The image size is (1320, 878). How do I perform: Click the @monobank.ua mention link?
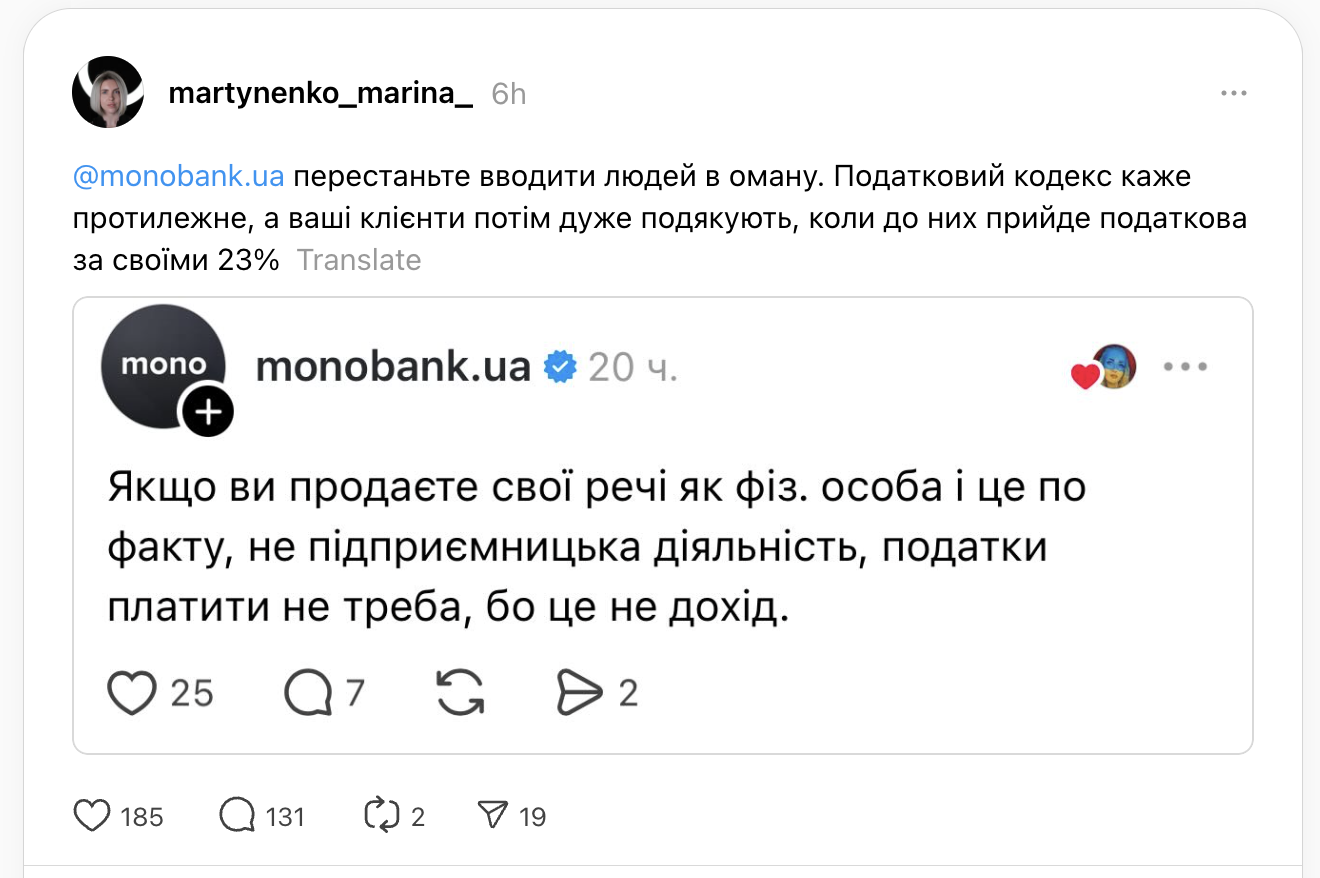point(179,177)
